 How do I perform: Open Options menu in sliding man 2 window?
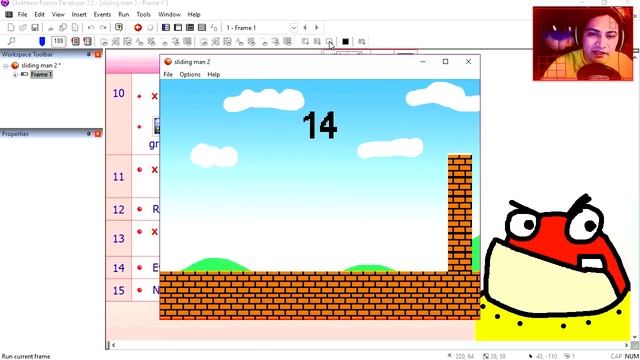click(x=190, y=75)
